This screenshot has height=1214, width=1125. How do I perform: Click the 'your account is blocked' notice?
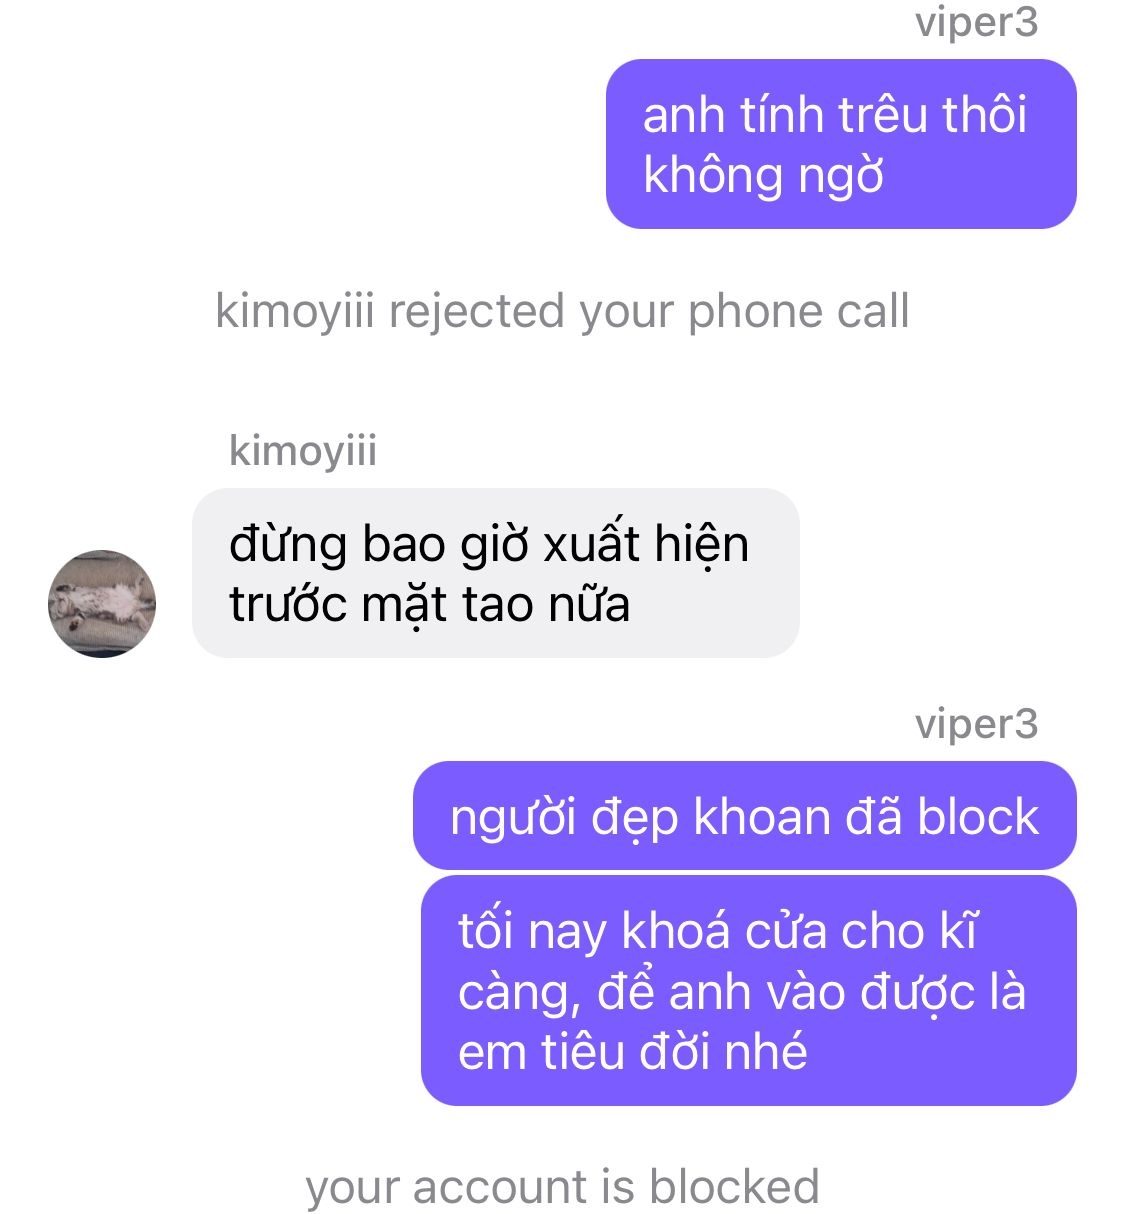(562, 1187)
